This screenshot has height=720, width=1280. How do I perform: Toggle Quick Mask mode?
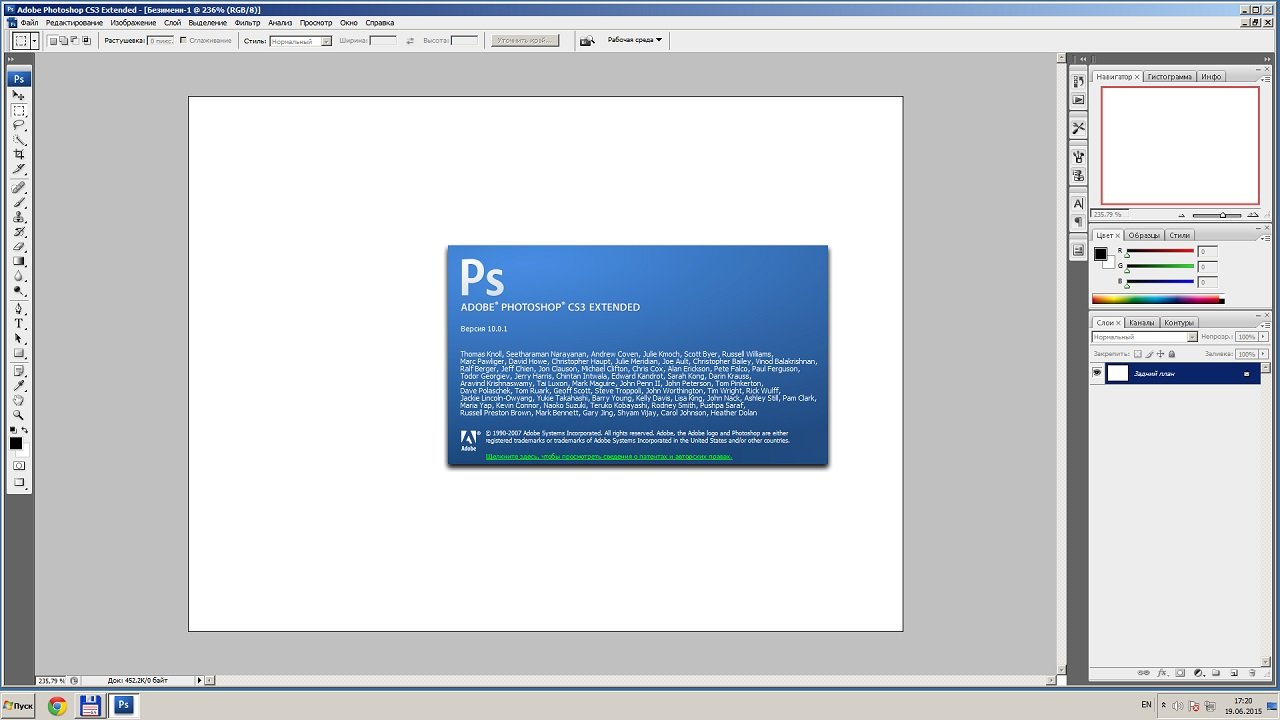[x=19, y=466]
